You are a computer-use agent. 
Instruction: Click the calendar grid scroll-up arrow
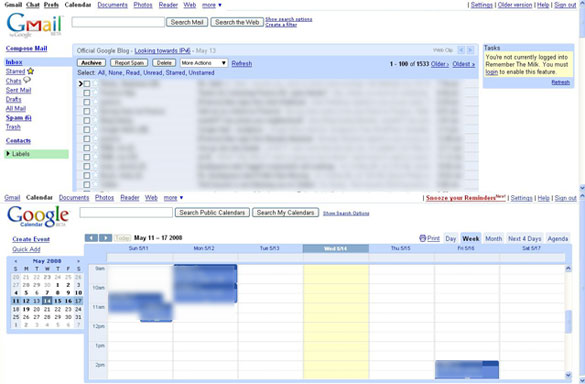[x=568, y=268]
